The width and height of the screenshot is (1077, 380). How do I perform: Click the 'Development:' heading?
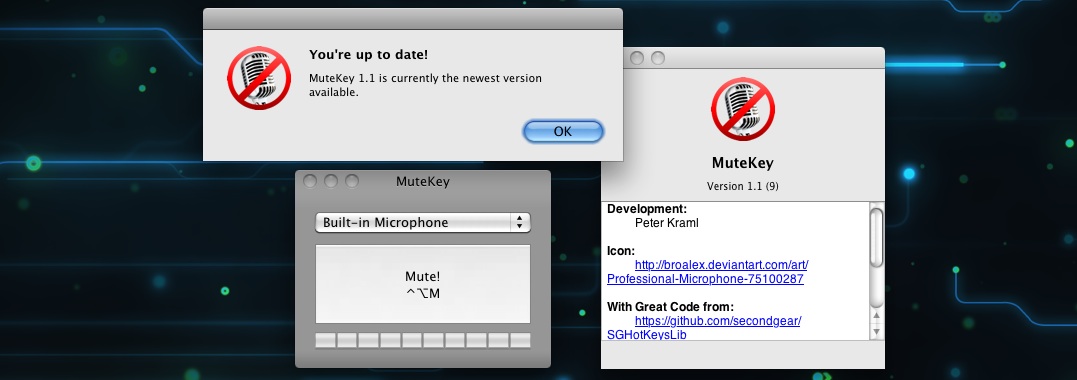click(x=647, y=209)
